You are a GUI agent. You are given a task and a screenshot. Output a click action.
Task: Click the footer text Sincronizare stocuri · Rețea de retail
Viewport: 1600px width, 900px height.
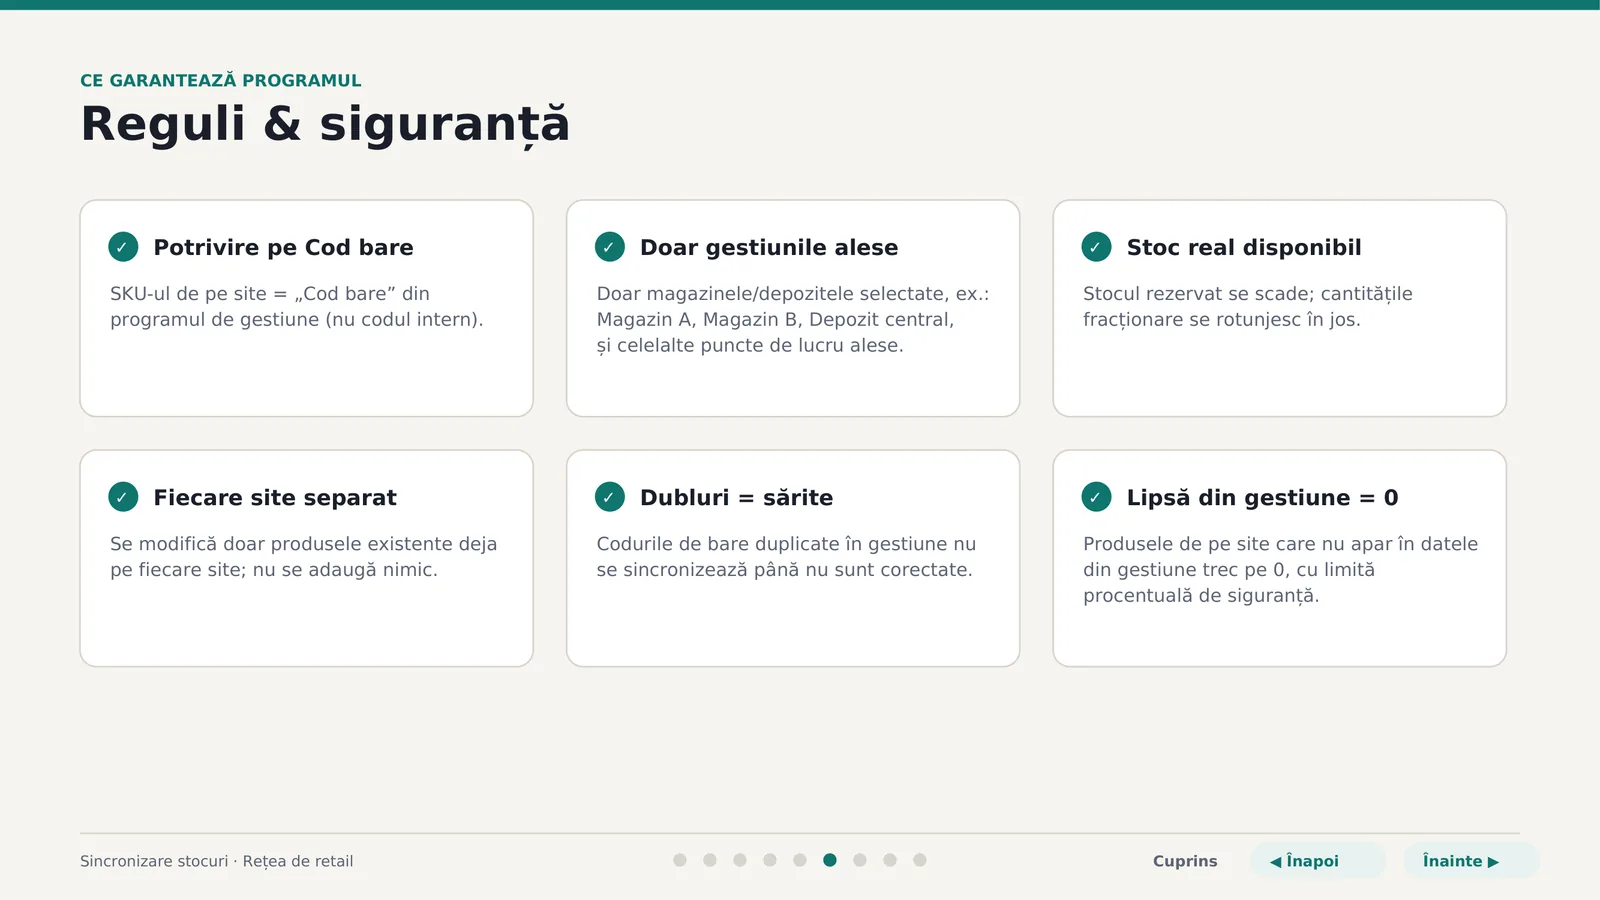coord(217,861)
